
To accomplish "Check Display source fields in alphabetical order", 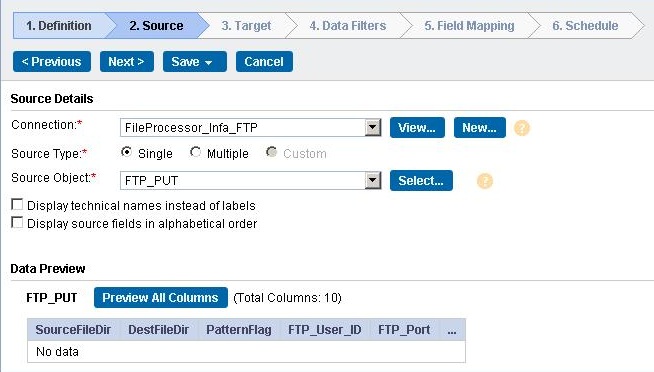I will (x=17, y=222).
